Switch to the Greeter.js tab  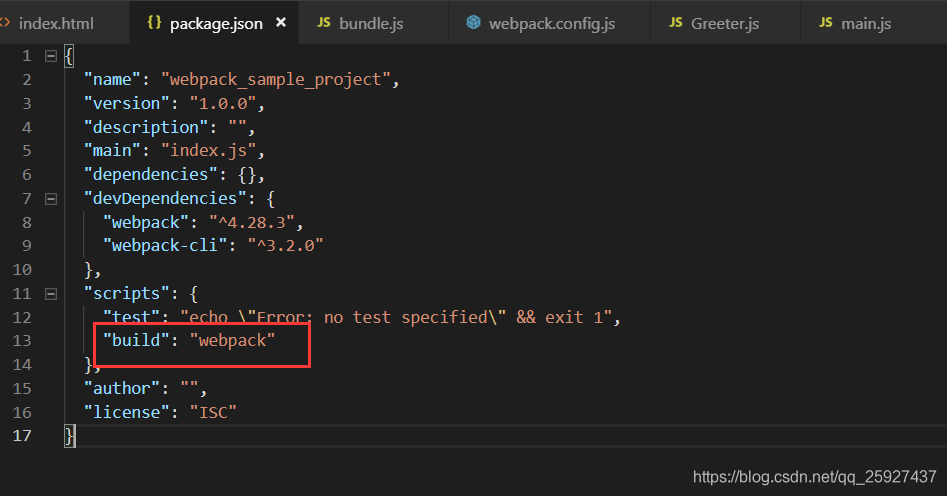[725, 23]
